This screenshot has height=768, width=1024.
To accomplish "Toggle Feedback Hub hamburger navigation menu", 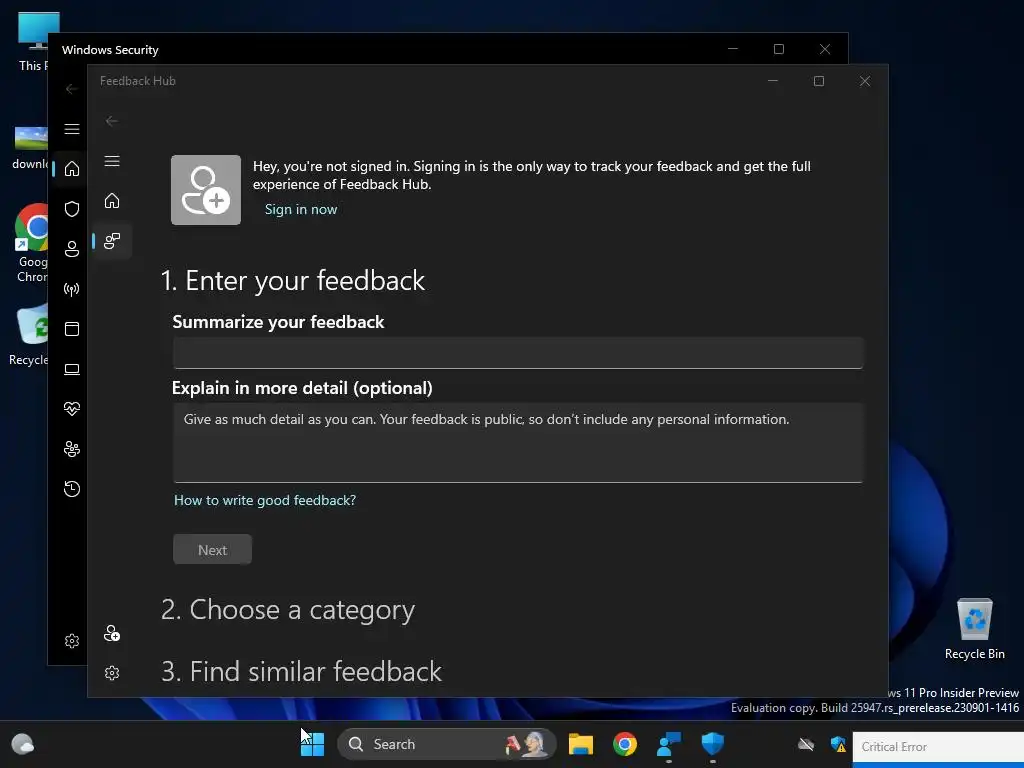I will 112,161.
